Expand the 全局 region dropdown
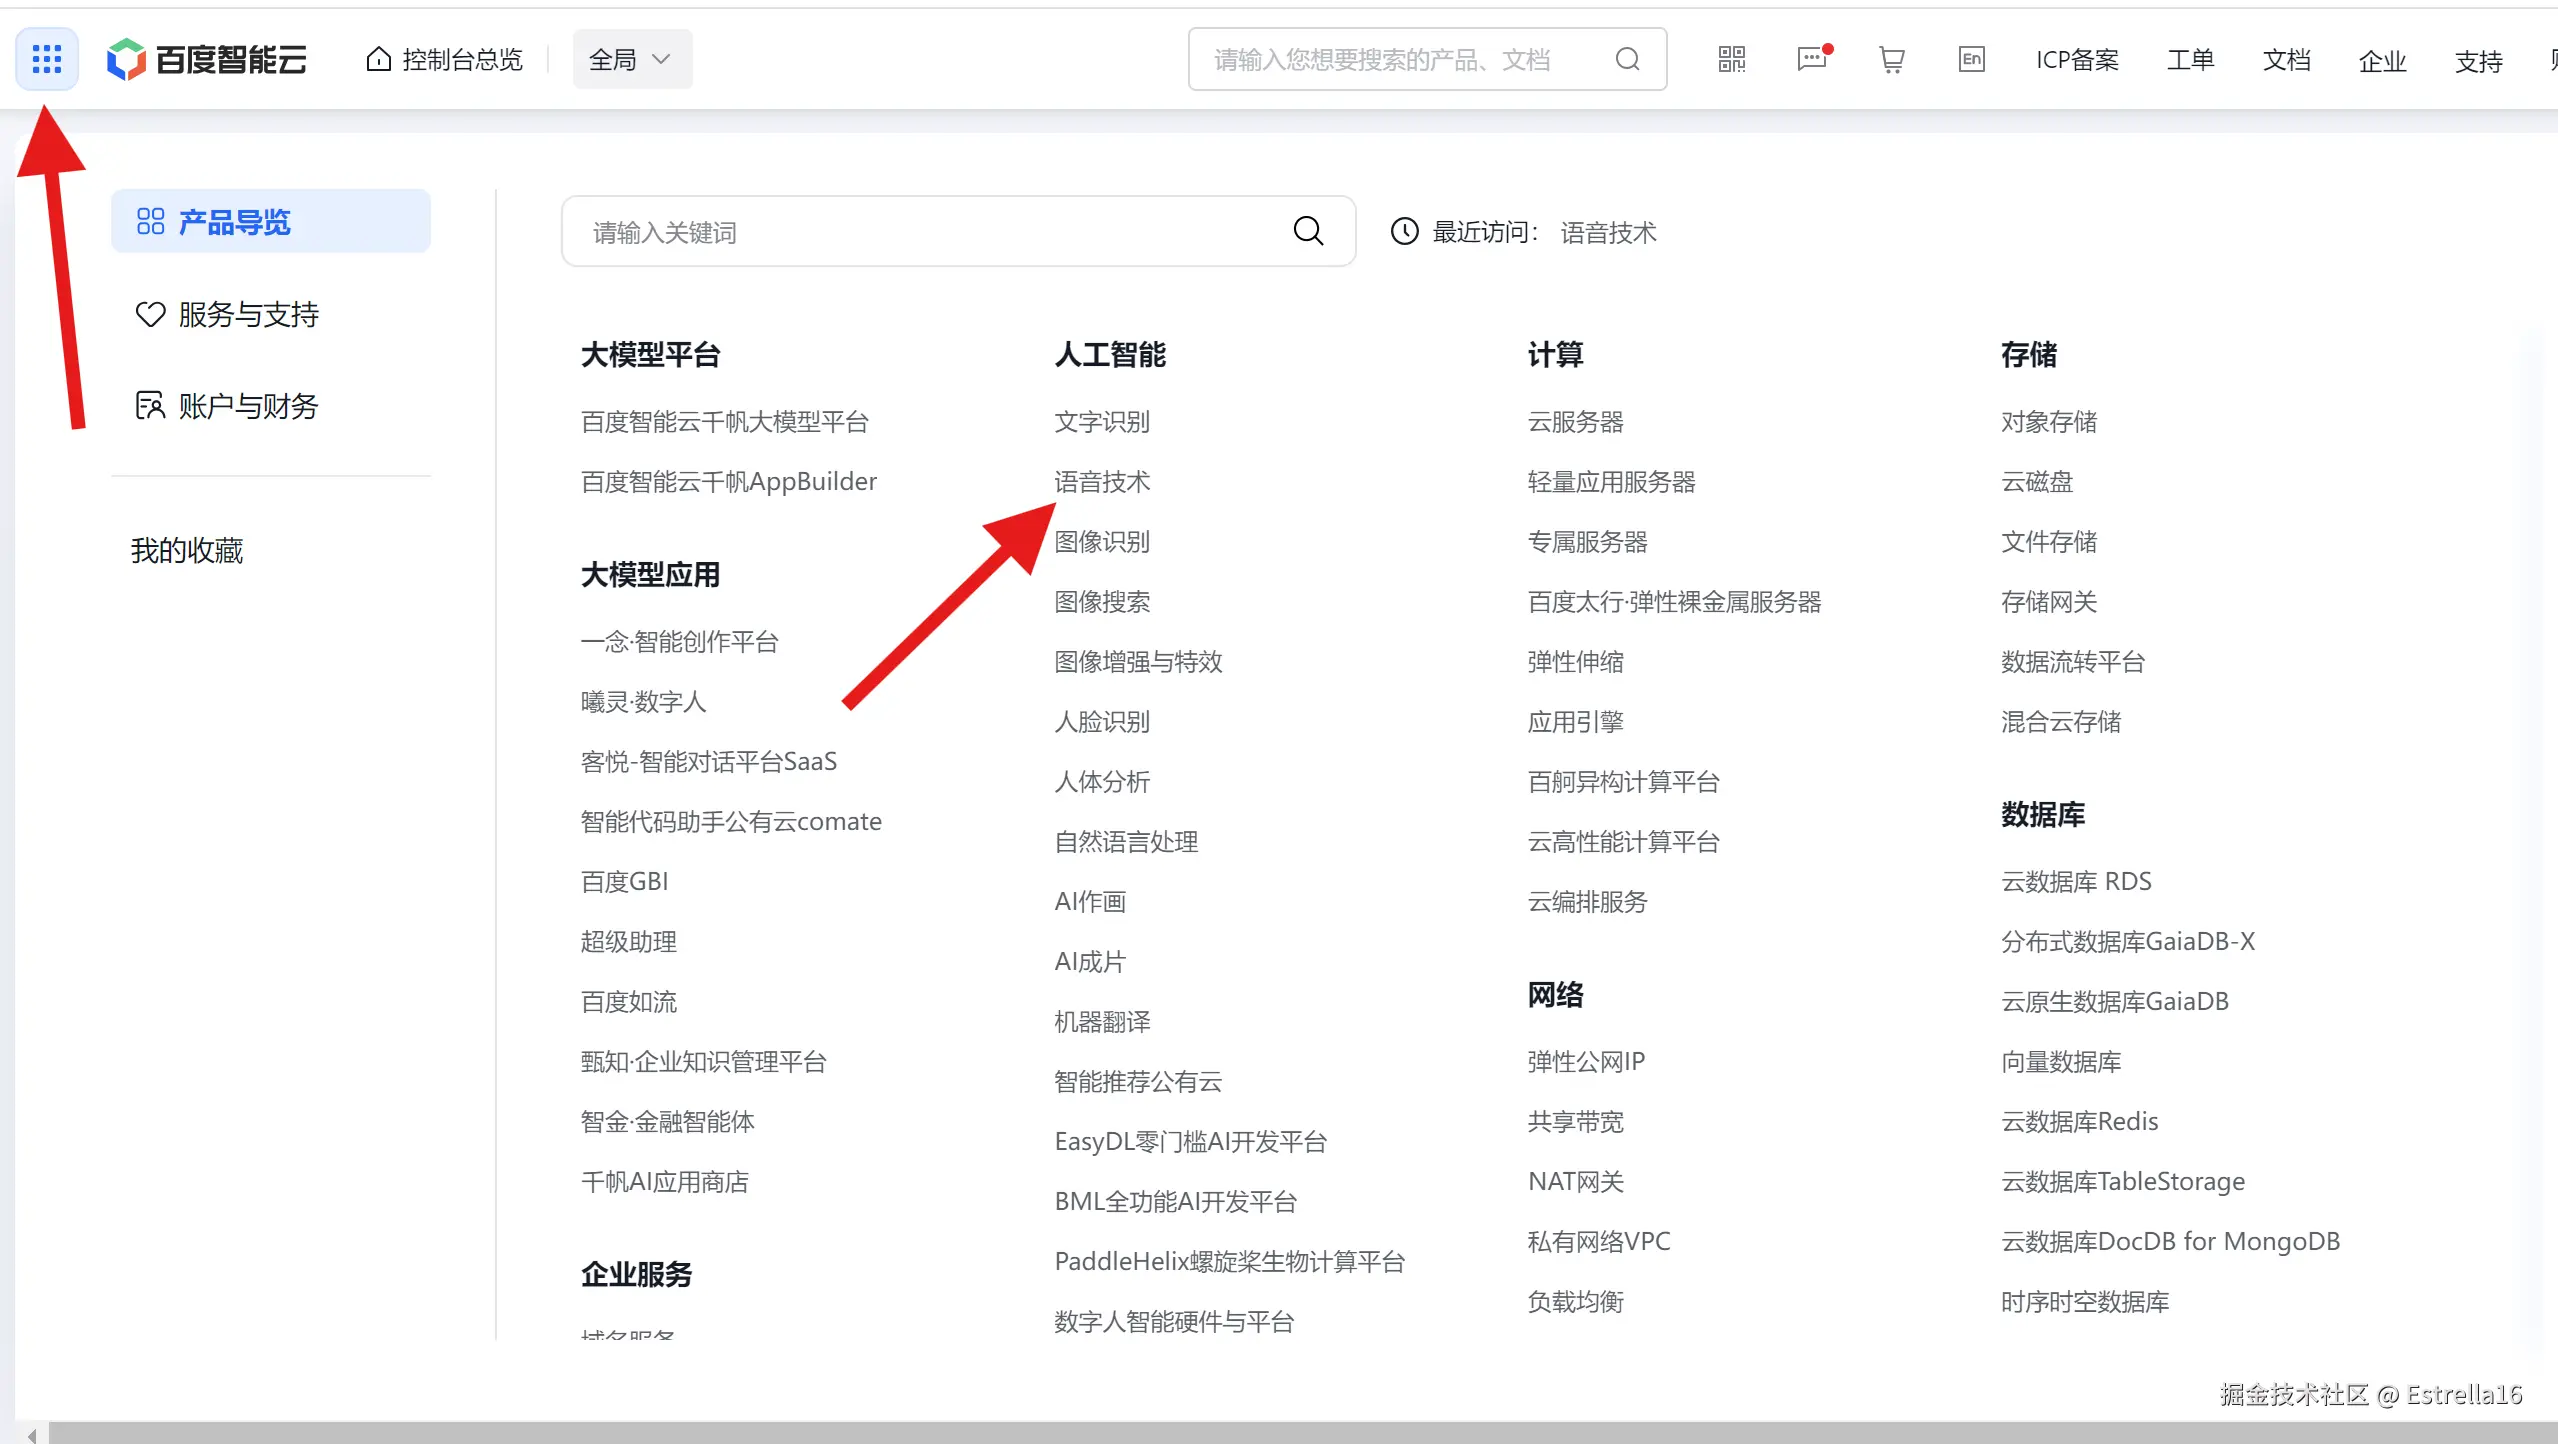2558x1444 pixels. coord(631,60)
